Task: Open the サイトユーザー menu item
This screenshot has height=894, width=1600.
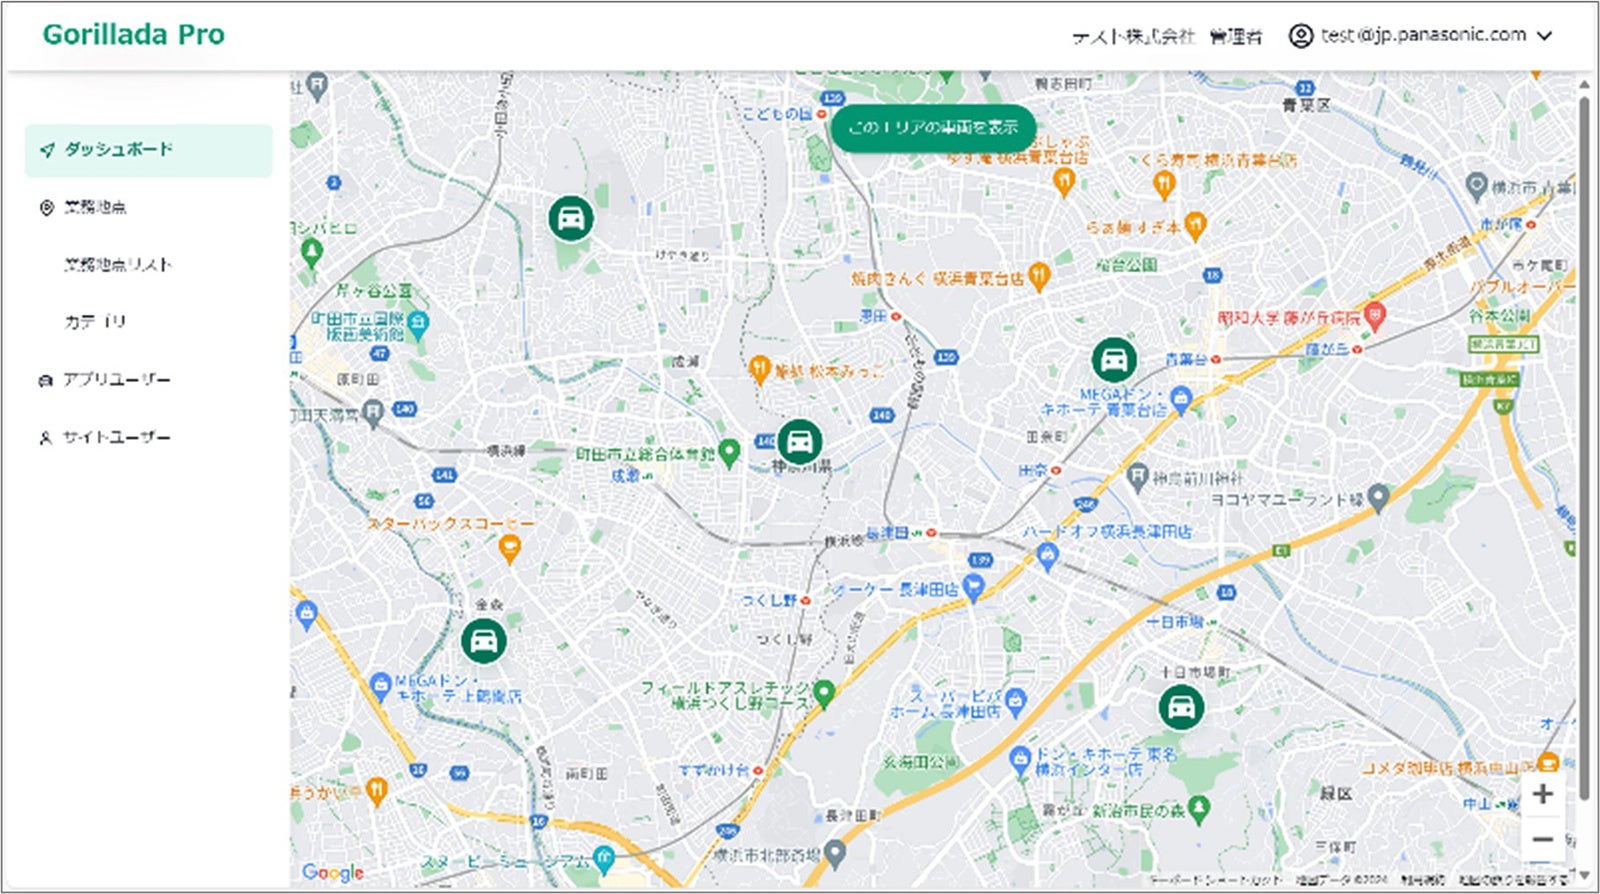Action: tap(117, 437)
